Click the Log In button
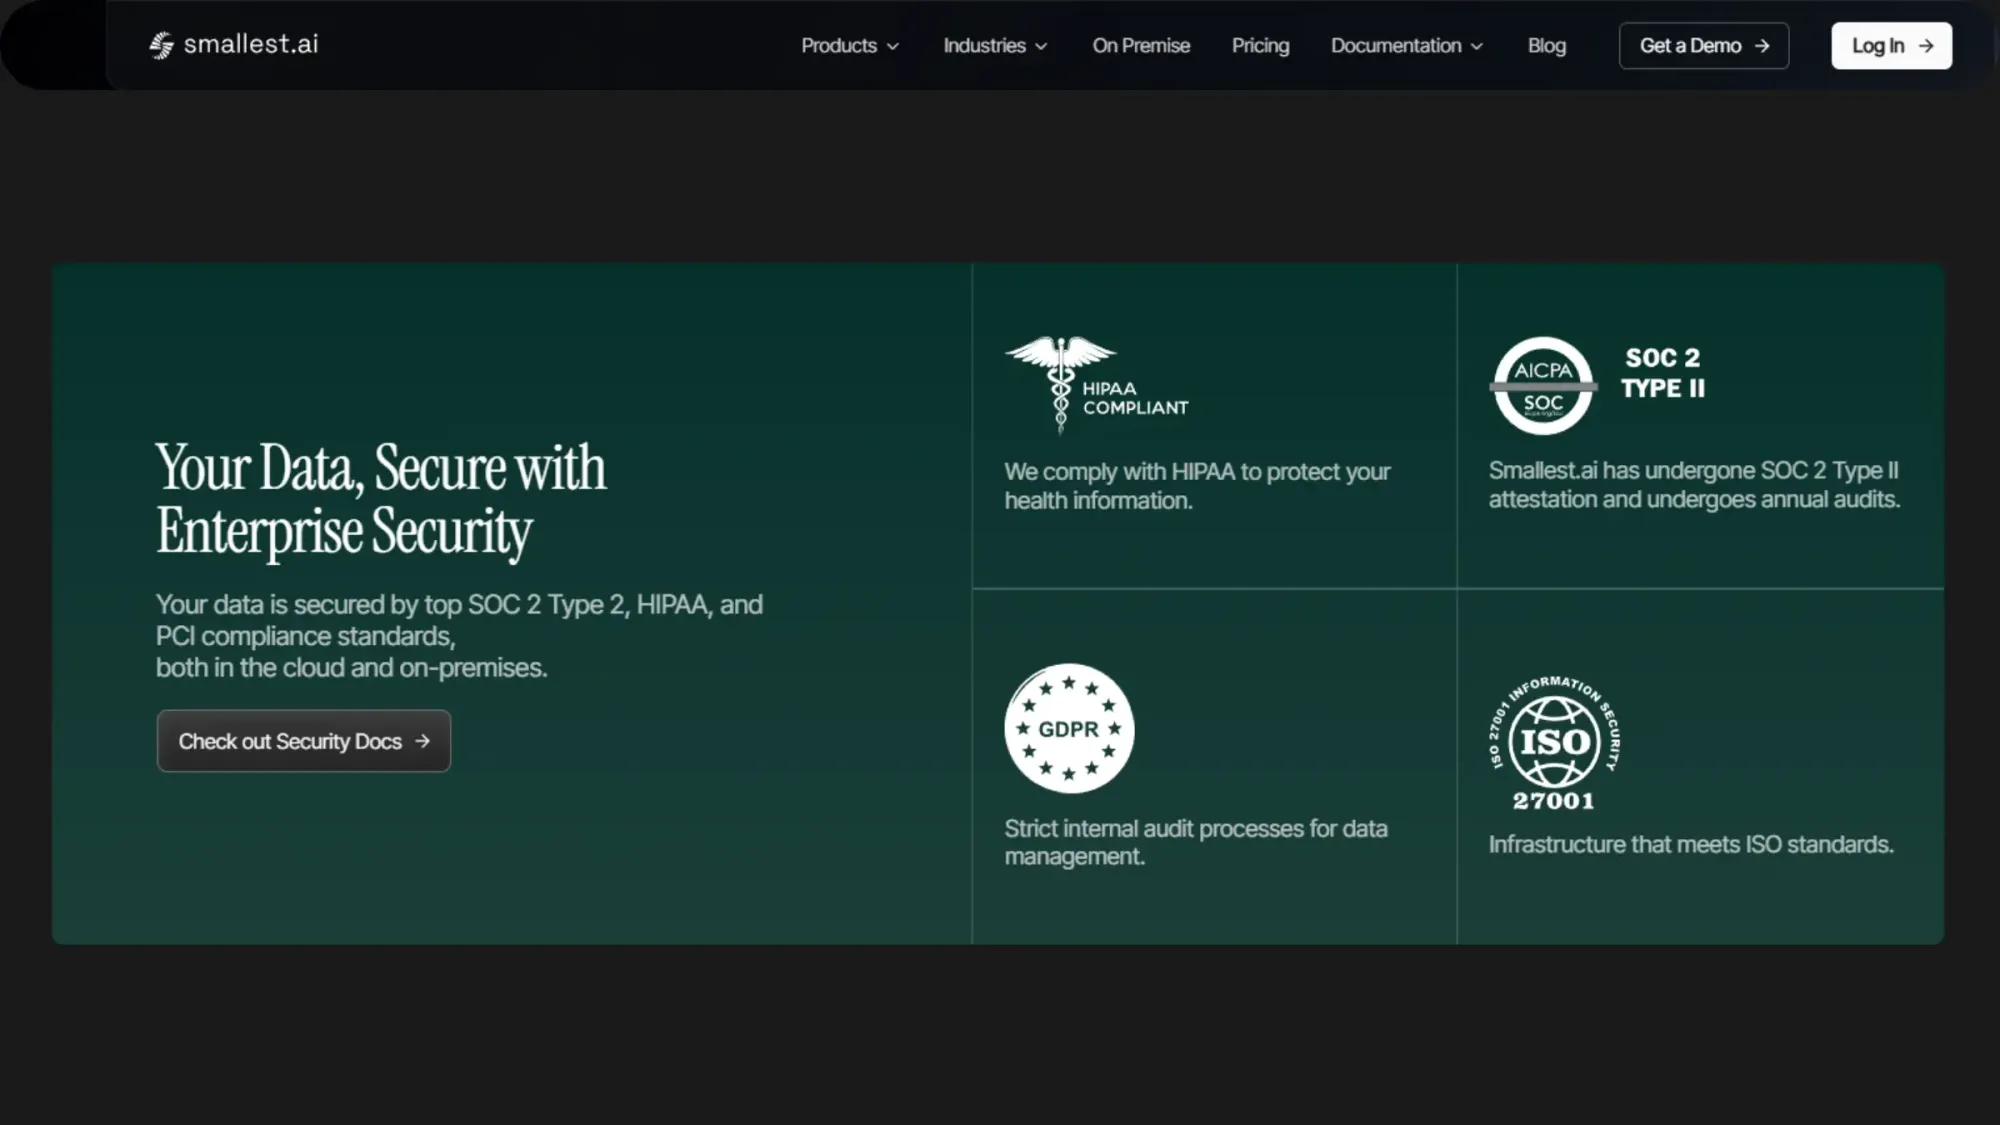 point(1890,45)
